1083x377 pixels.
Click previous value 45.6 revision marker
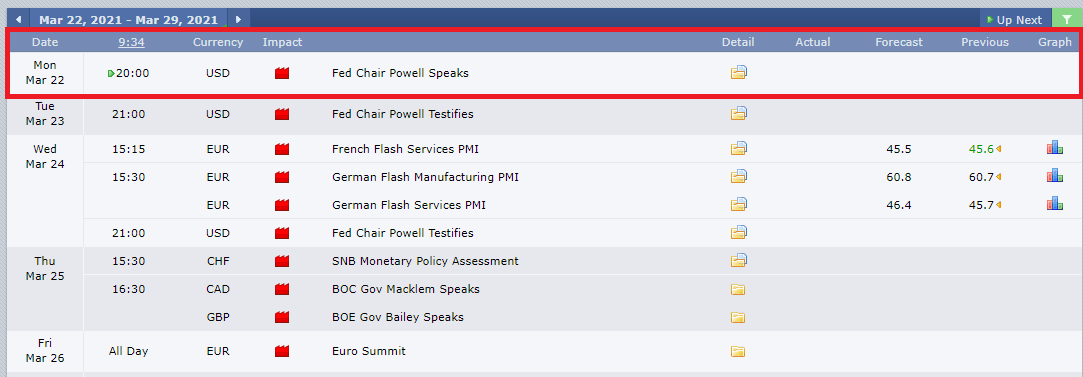click(999, 149)
